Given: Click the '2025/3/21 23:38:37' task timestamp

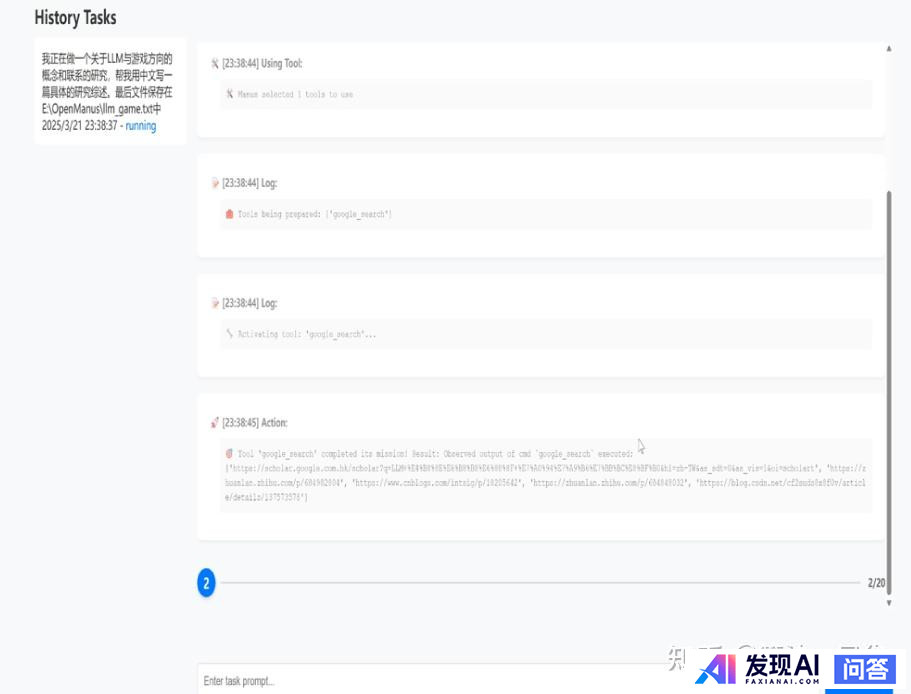Looking at the screenshot, I should click(x=80, y=126).
